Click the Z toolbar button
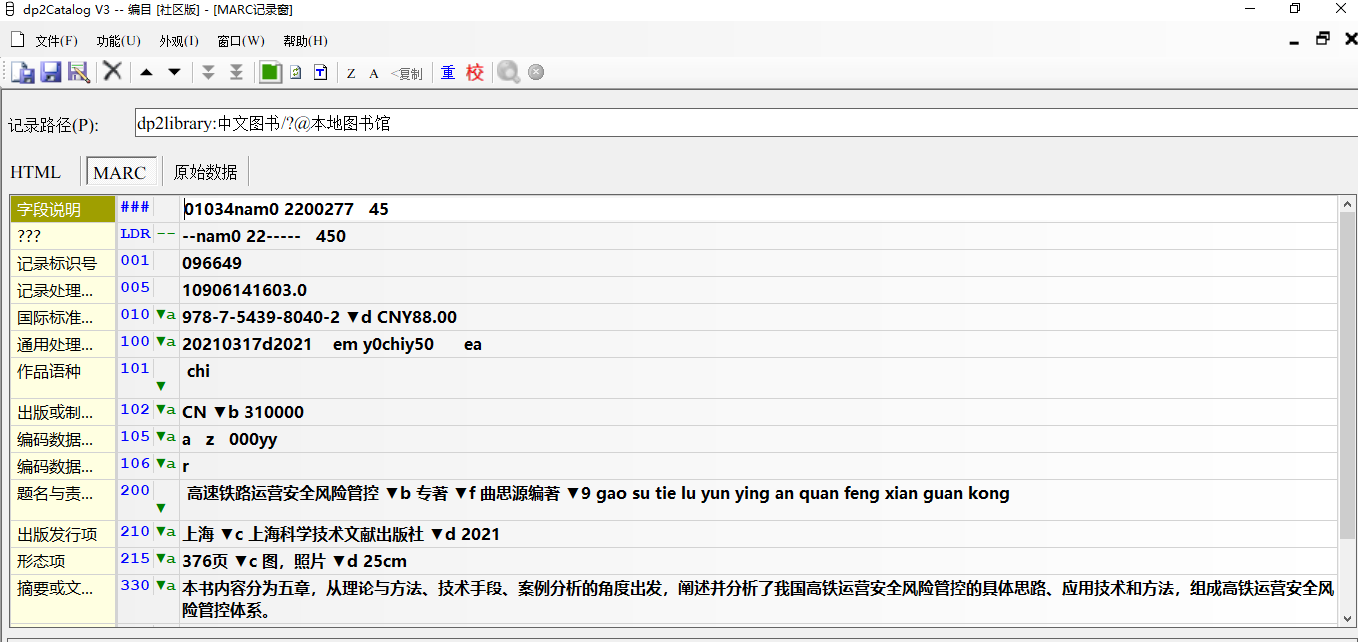The image size is (1358, 642). [x=351, y=73]
